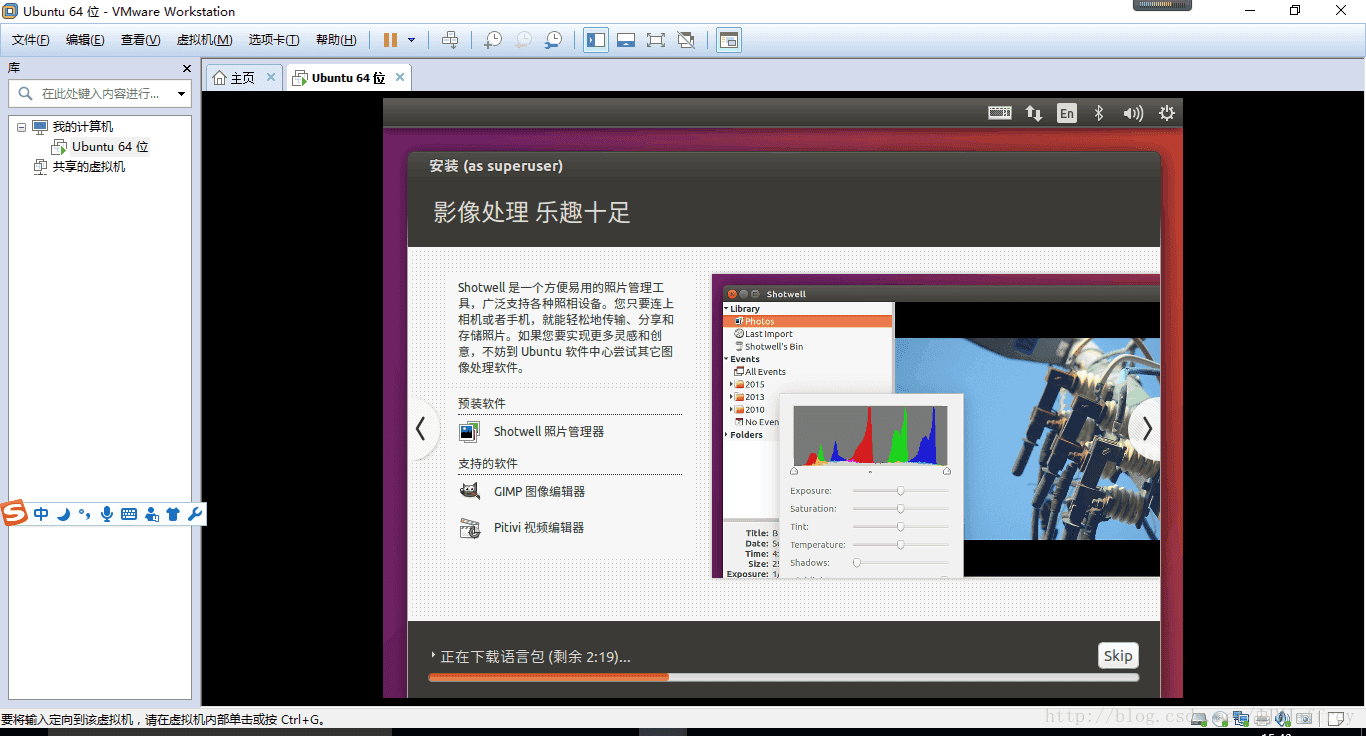Switch VMware to full screen mode
The height and width of the screenshot is (736, 1366).
(x=655, y=40)
